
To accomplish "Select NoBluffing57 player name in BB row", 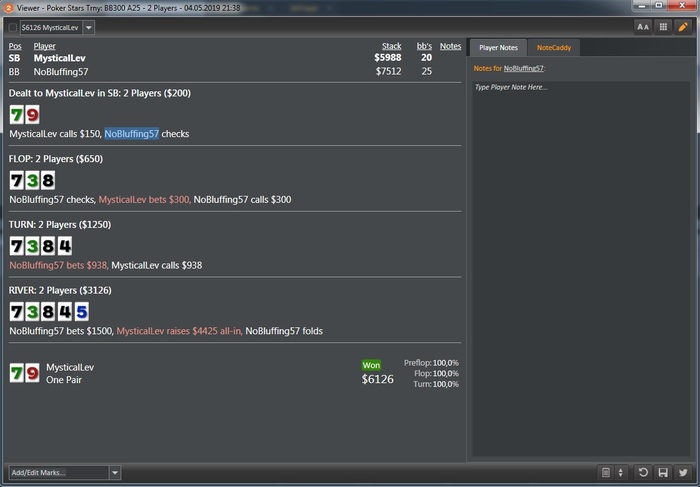I will [x=61, y=71].
